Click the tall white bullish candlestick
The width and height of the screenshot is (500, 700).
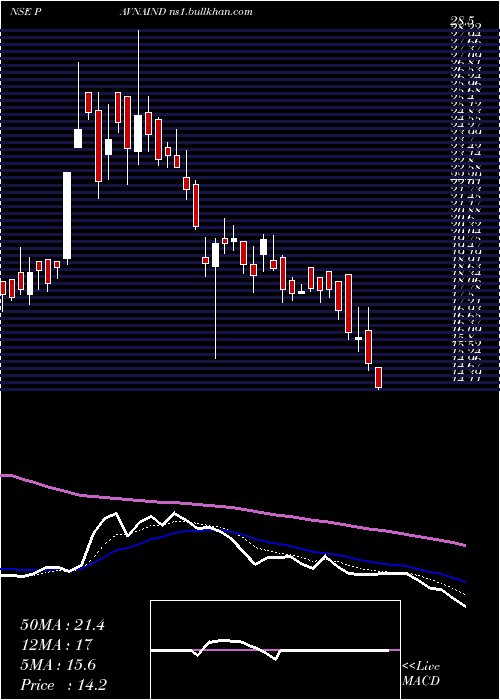click(67, 216)
